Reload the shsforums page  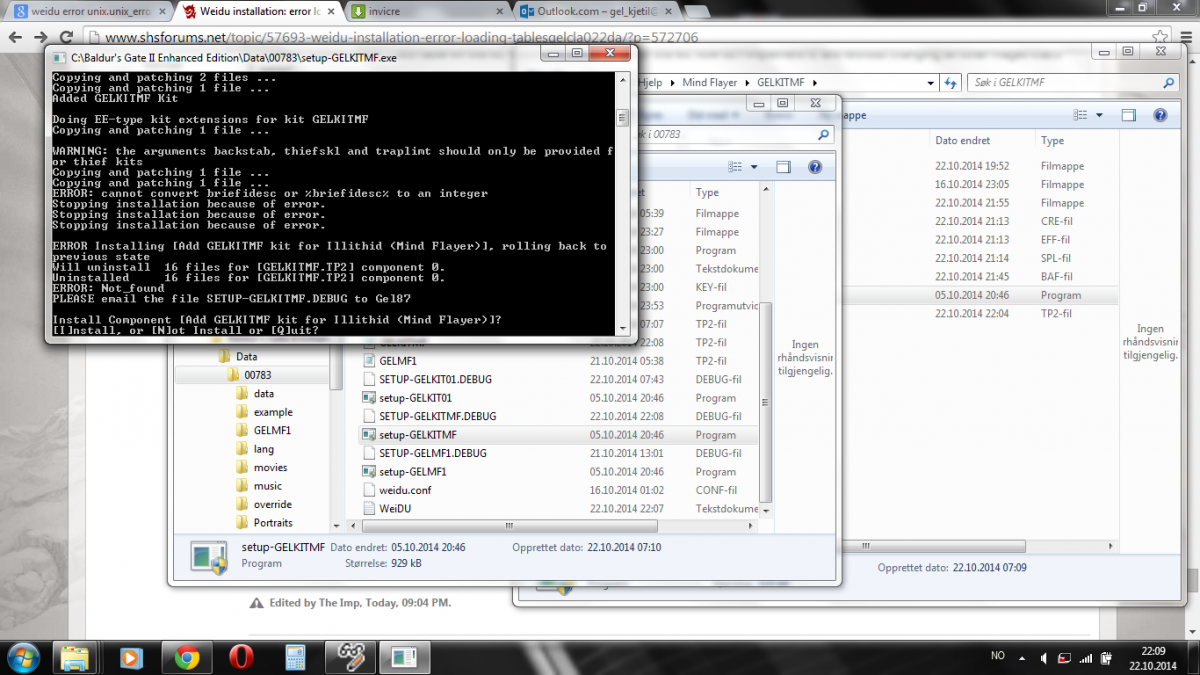click(66, 37)
